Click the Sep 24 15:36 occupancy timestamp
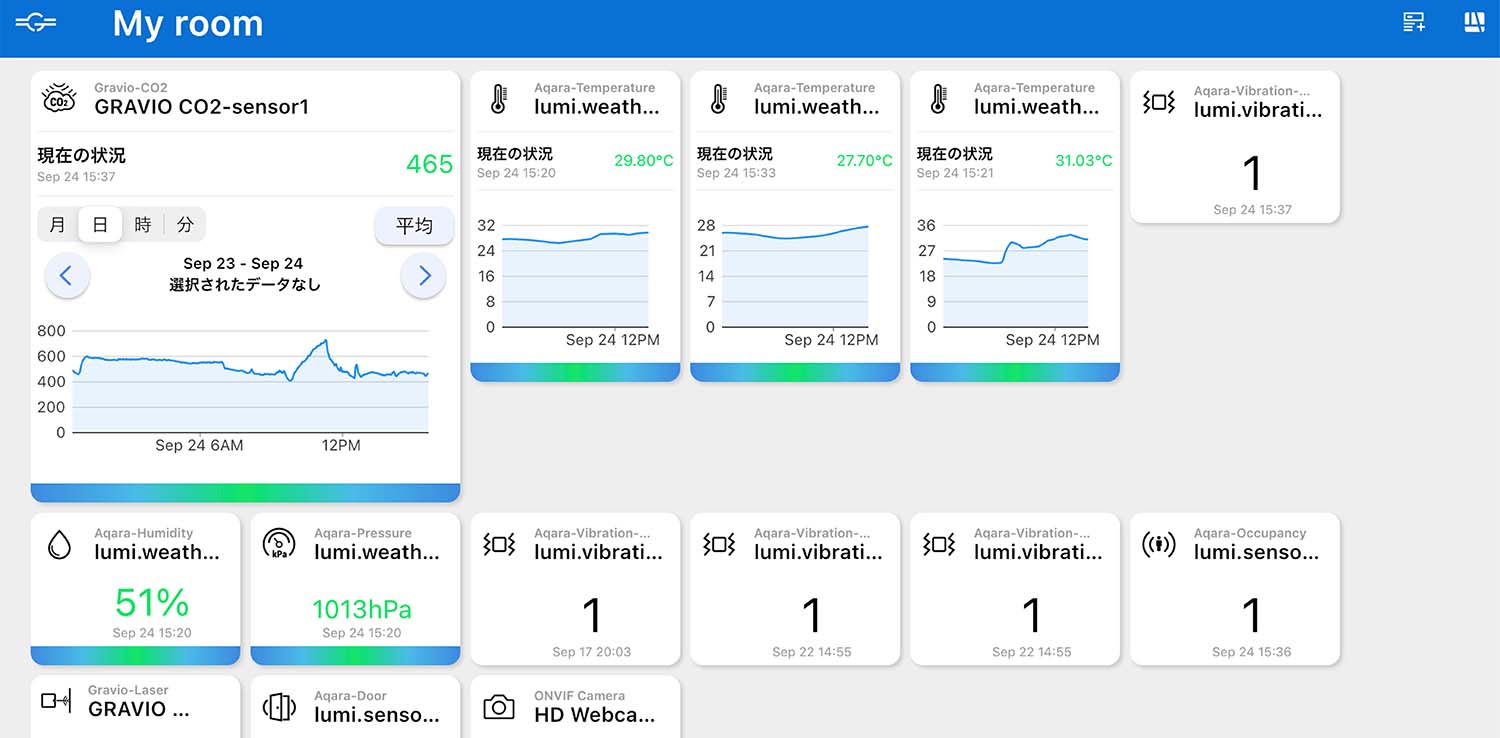The image size is (1500, 738). pyautogui.click(x=1252, y=652)
